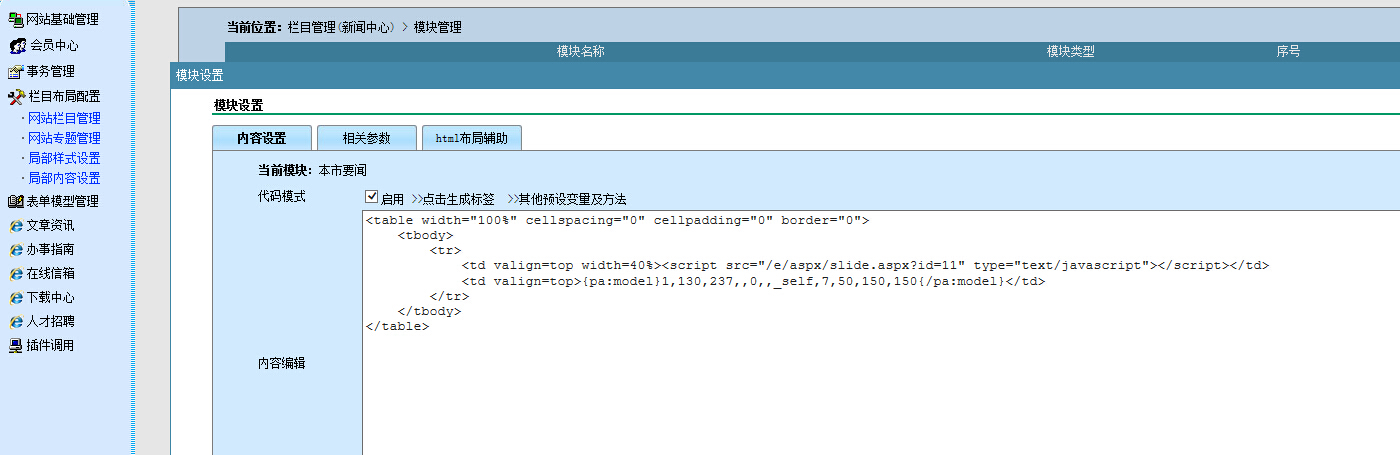Viewport: 1400px width, 455px height.
Task: Toggle the 启用 code mode checkbox
Action: tap(372, 198)
